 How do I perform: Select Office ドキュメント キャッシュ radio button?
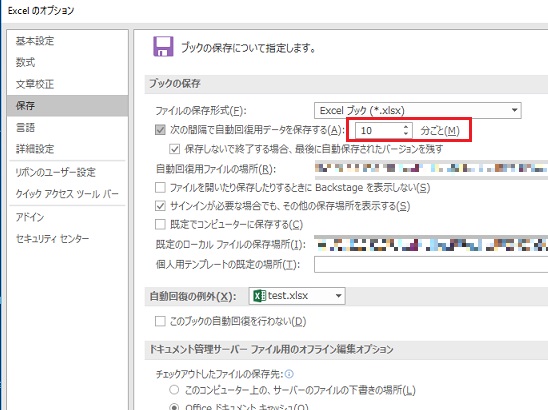pyautogui.click(x=174, y=407)
